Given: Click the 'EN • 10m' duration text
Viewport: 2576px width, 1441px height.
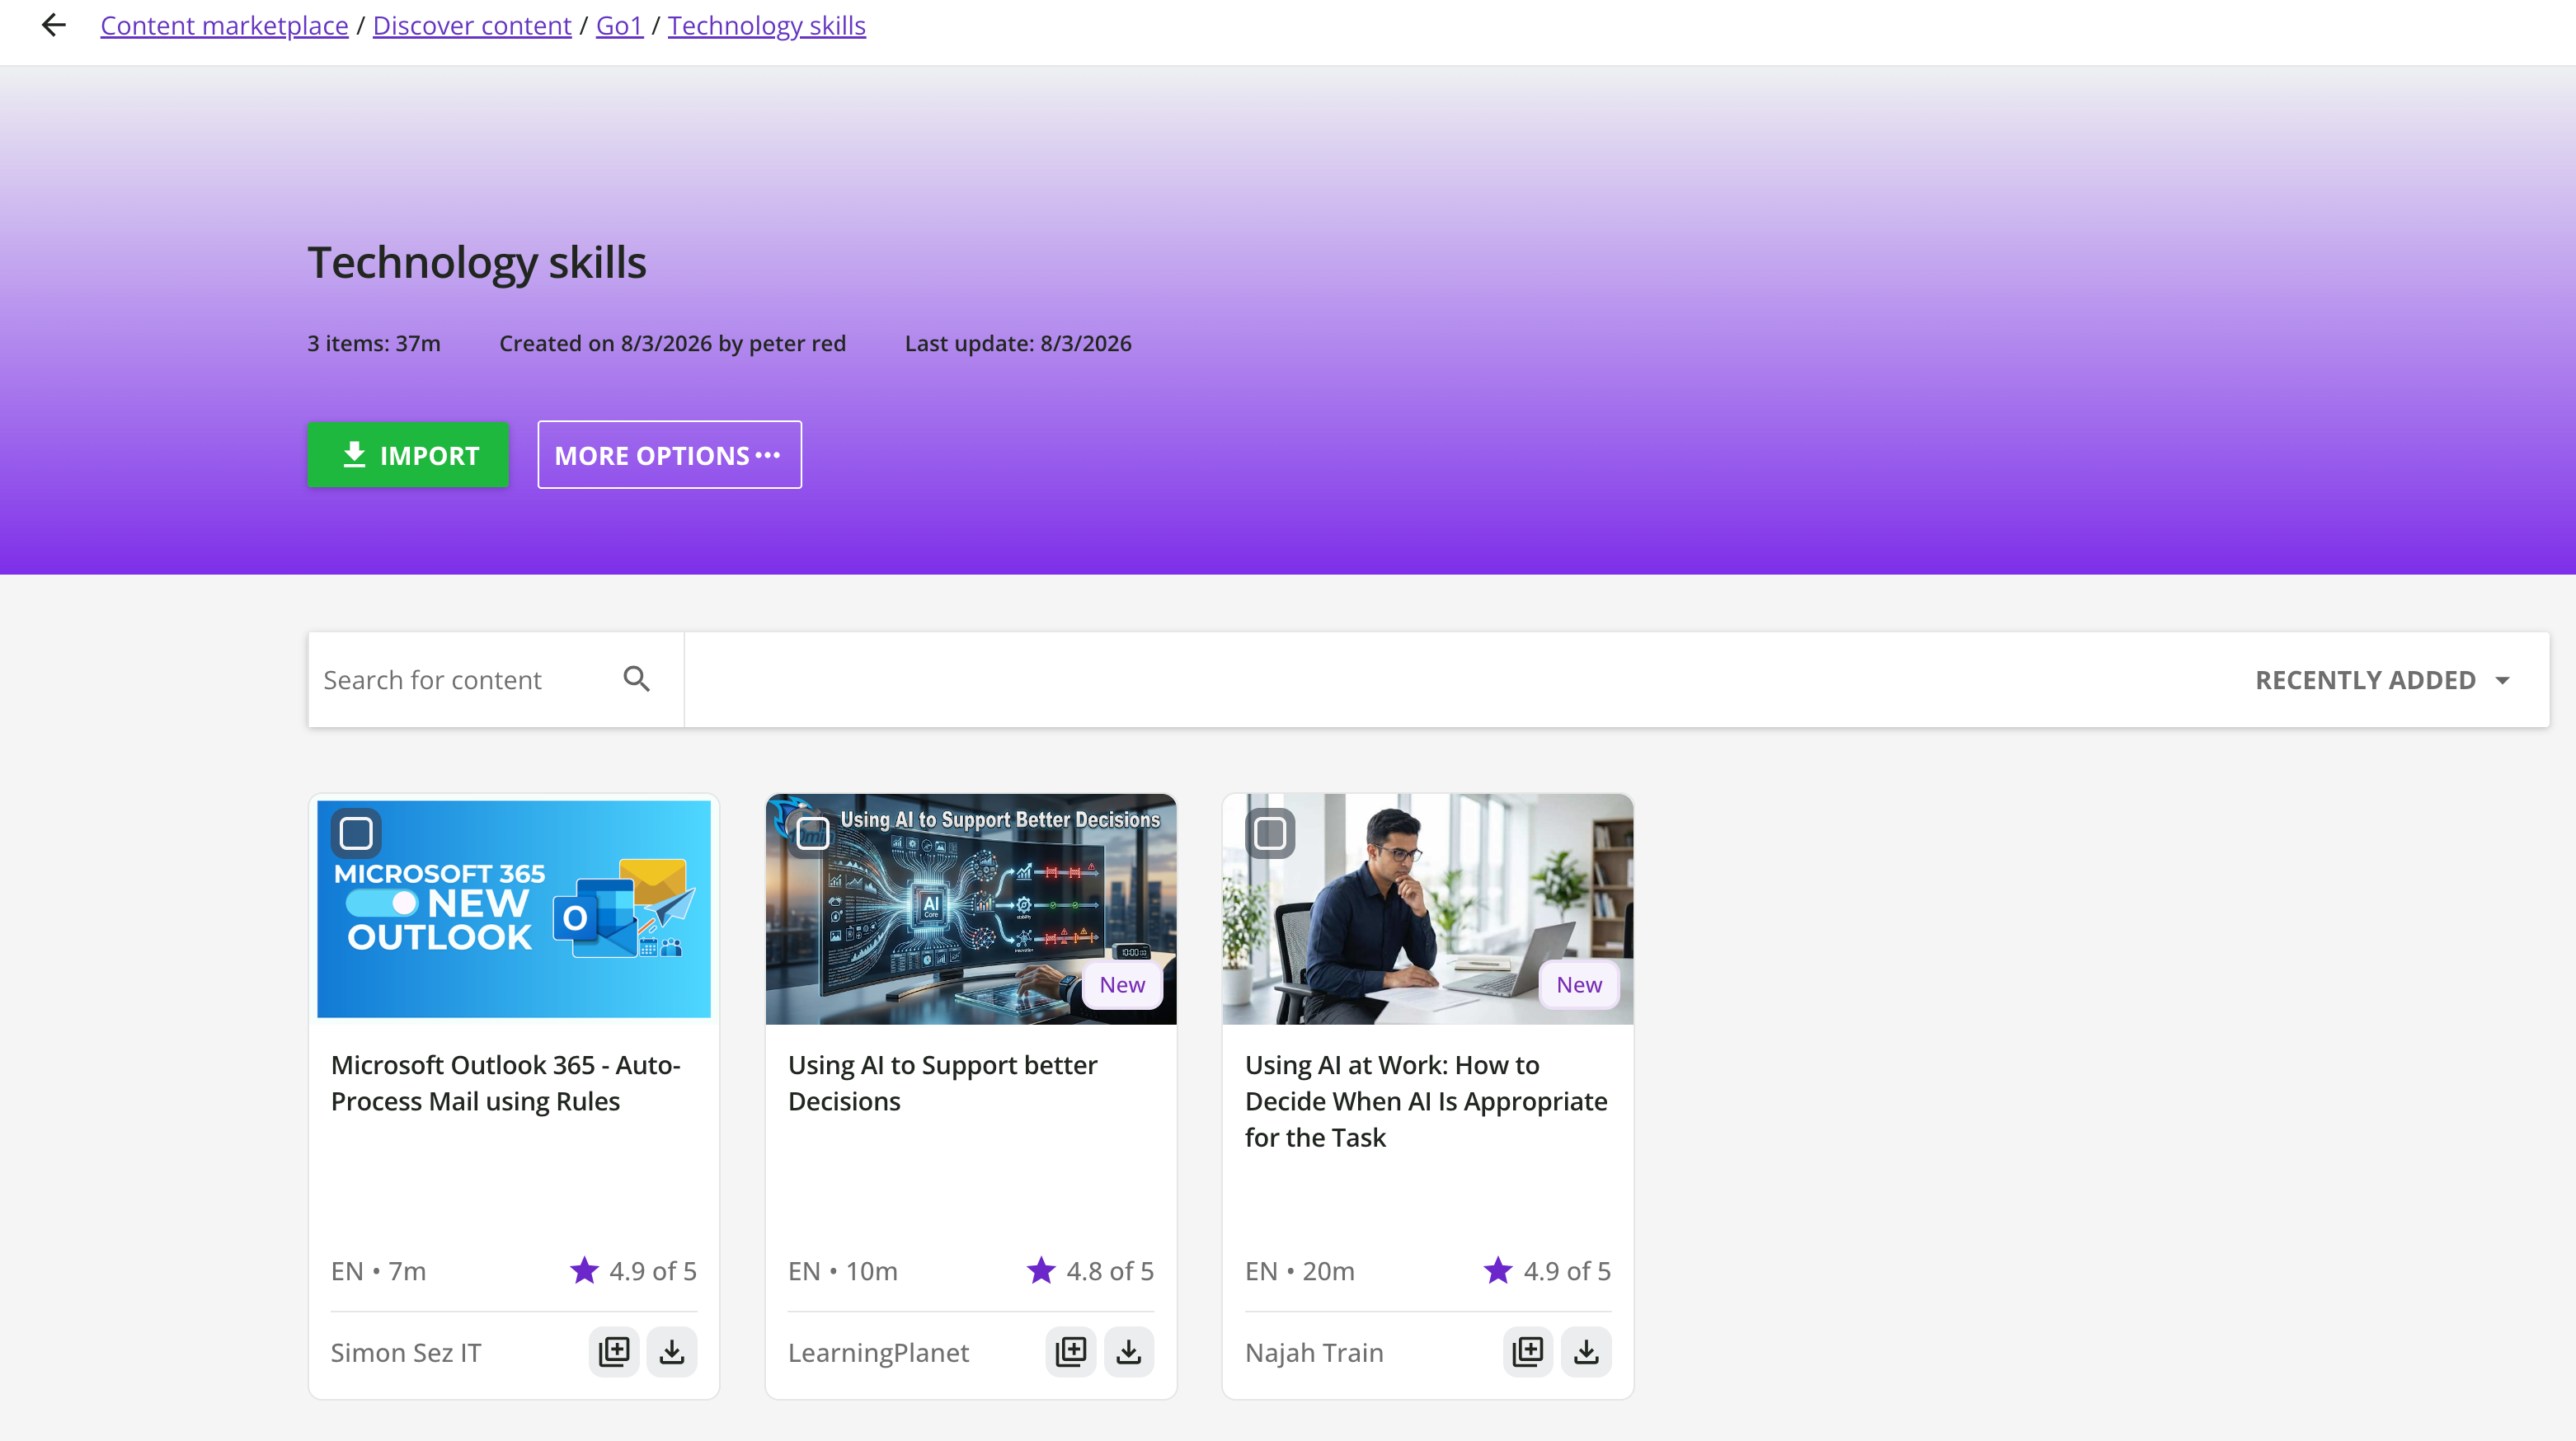Looking at the screenshot, I should [x=842, y=1271].
